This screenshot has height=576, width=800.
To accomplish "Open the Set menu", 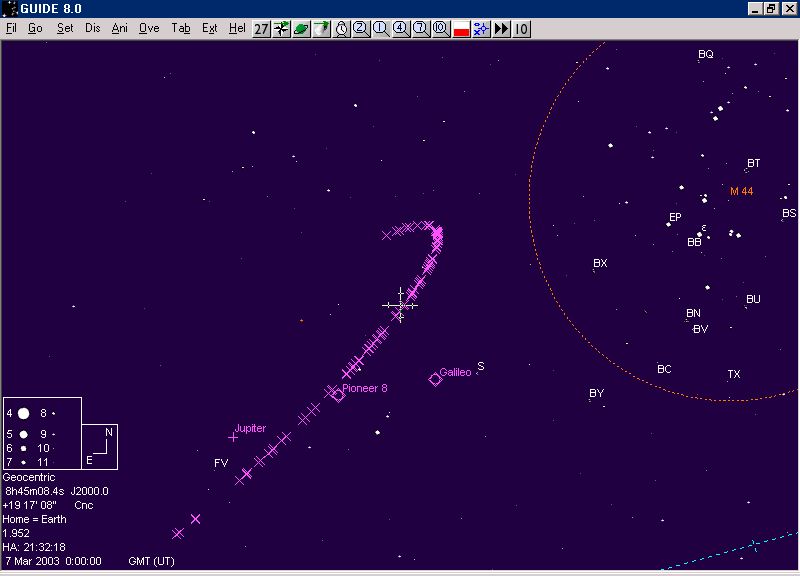I will (65, 29).
